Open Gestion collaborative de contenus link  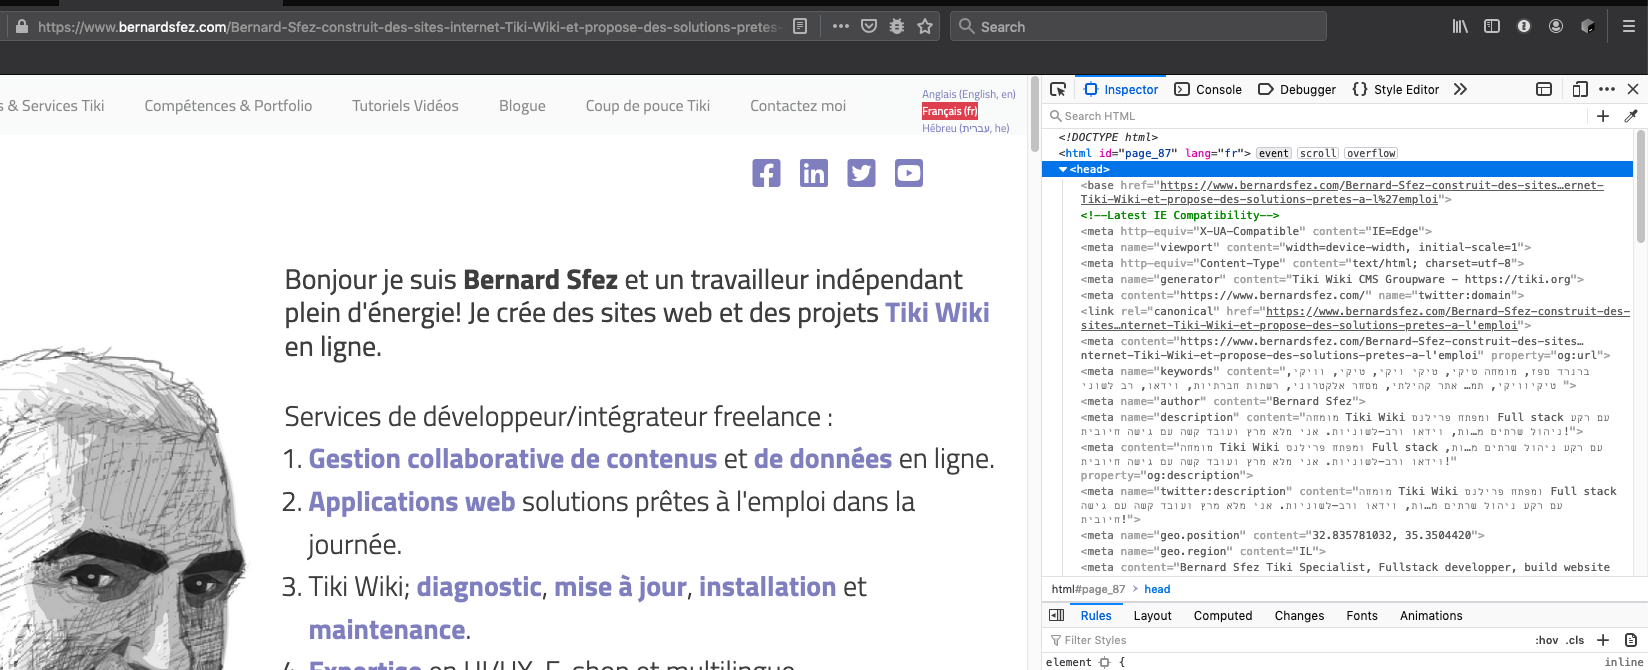tap(513, 459)
